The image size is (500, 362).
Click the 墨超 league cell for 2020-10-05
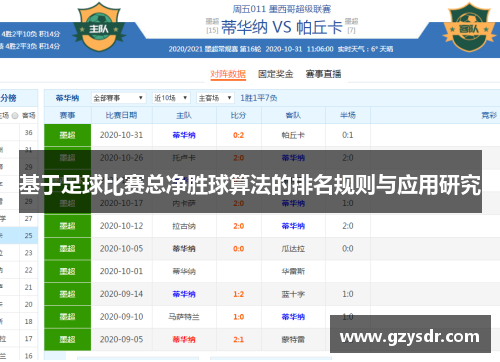click(67, 249)
